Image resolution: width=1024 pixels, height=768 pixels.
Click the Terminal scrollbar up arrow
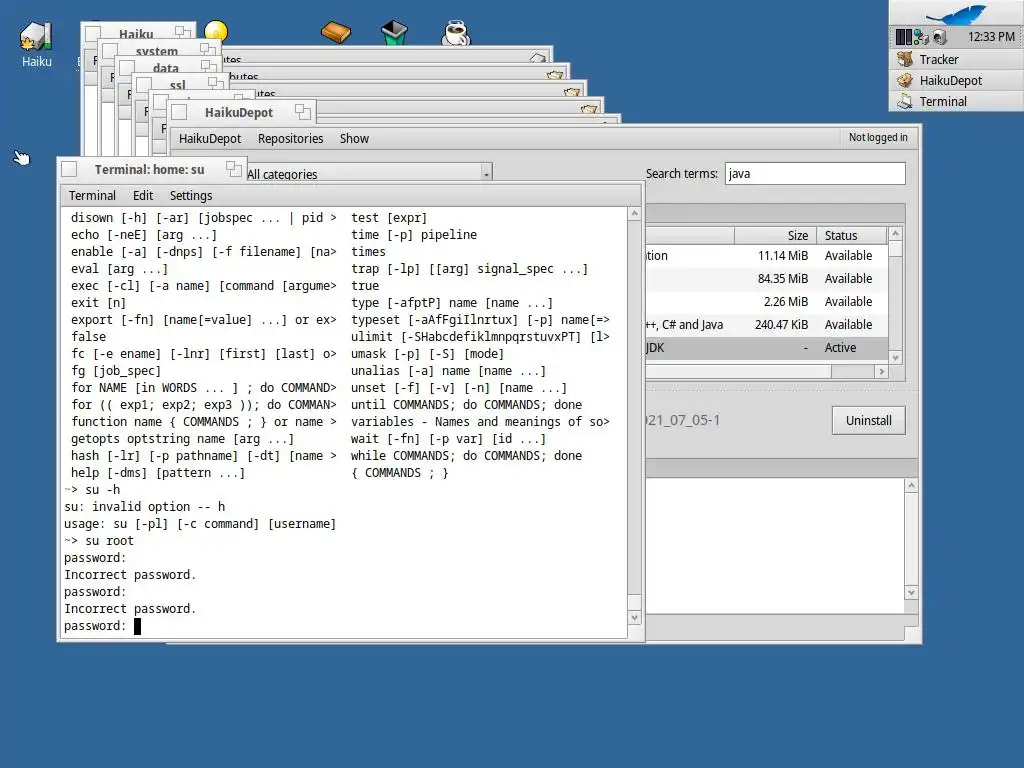(x=634, y=214)
